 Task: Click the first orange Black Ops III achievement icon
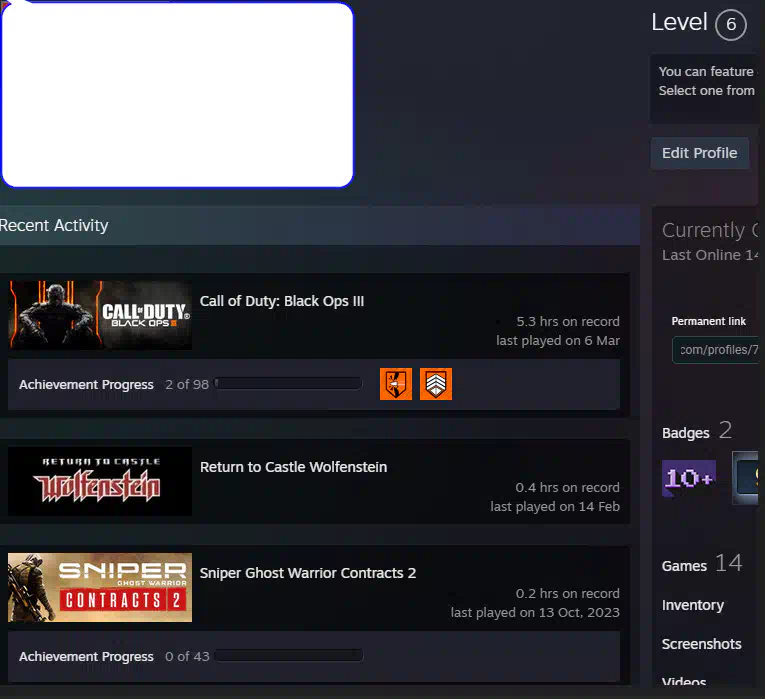396,384
